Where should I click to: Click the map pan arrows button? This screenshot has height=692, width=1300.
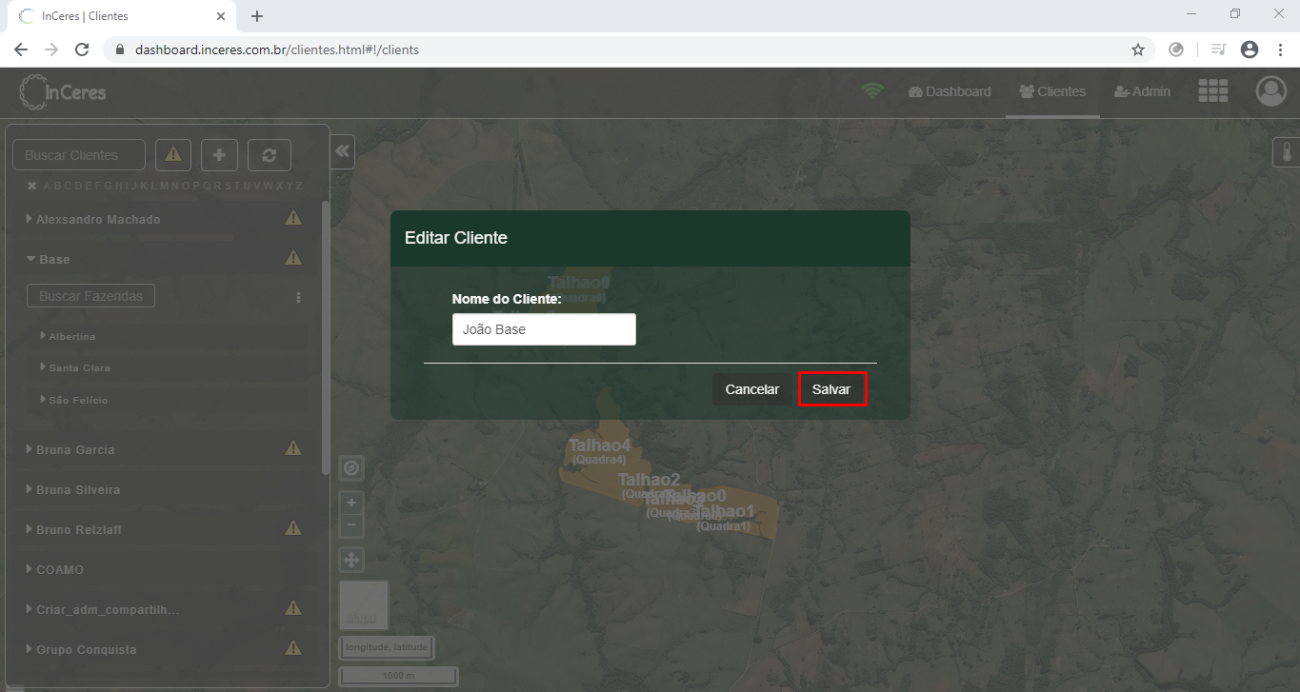tap(352, 560)
